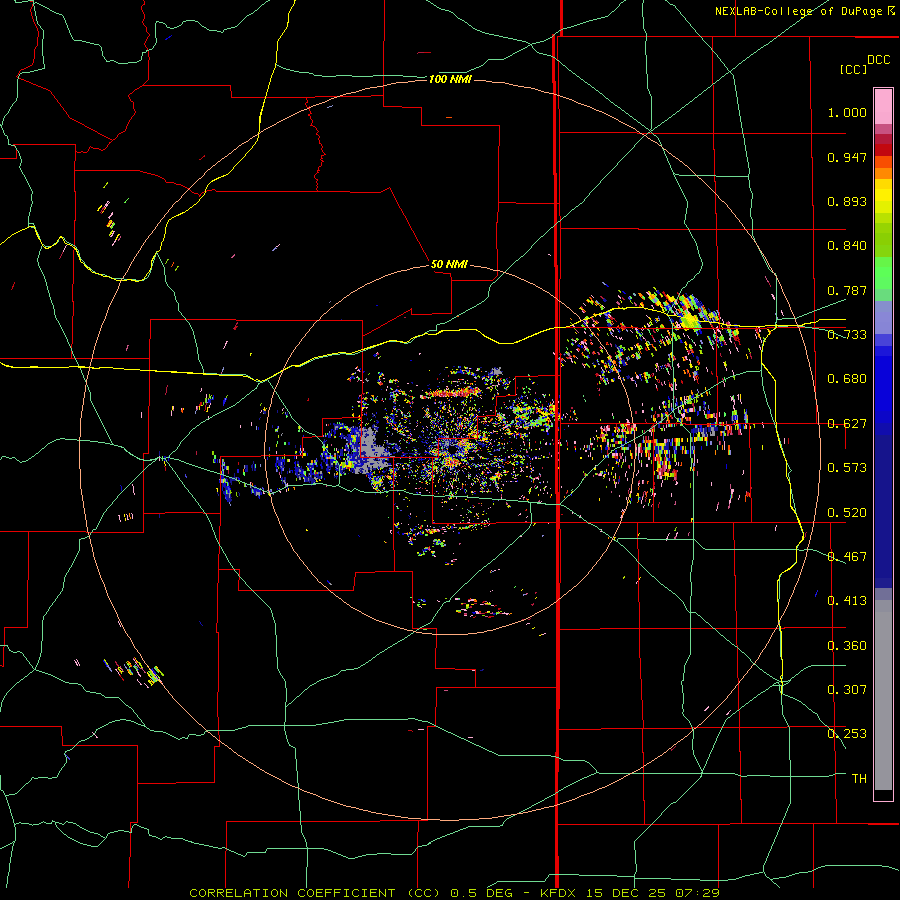Click the [CC] legend unit label
Image resolution: width=900 pixels, height=900 pixels.
[x=853, y=69]
